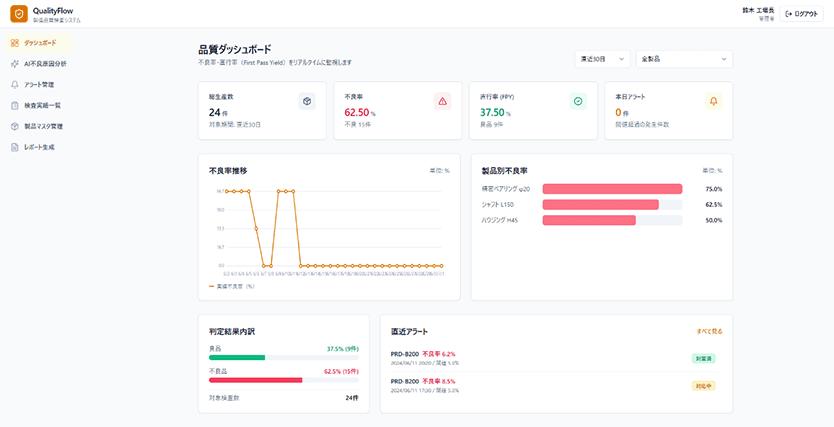The width and height of the screenshot is (834, 427).
Task: Go to アラート管理 page
Action: (38, 85)
